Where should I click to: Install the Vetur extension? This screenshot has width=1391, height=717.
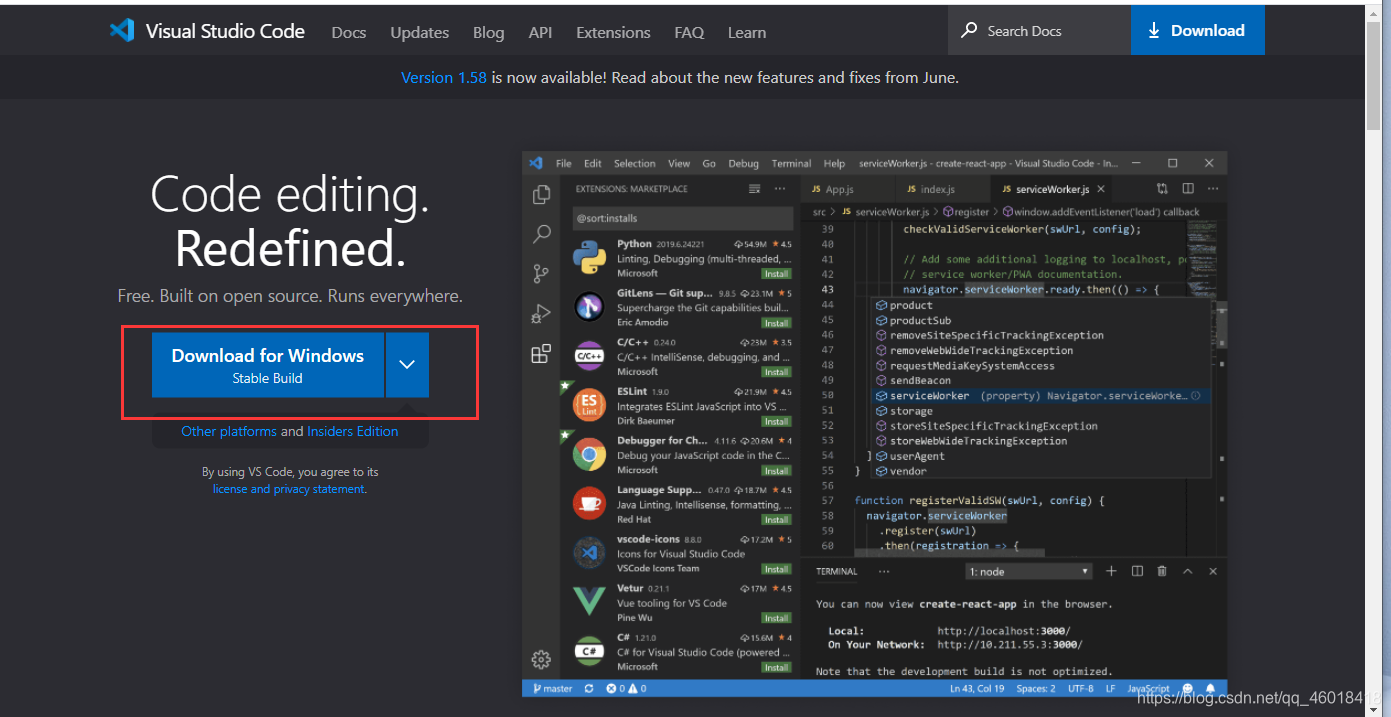(776, 618)
